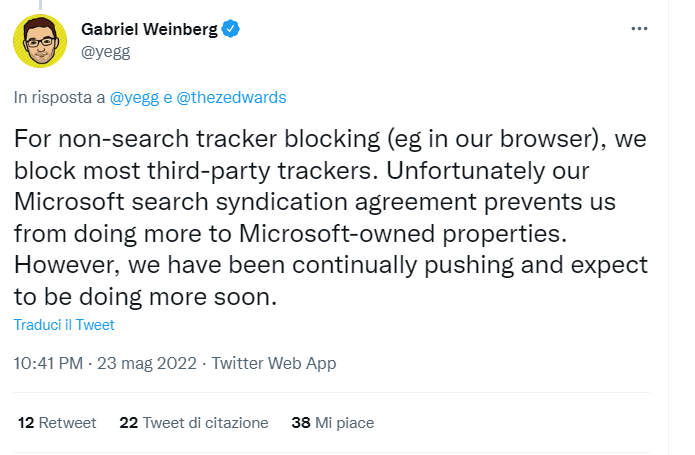This screenshot has width=695, height=455.
Task: Click the Twitter Web App source label
Action: tap(274, 364)
